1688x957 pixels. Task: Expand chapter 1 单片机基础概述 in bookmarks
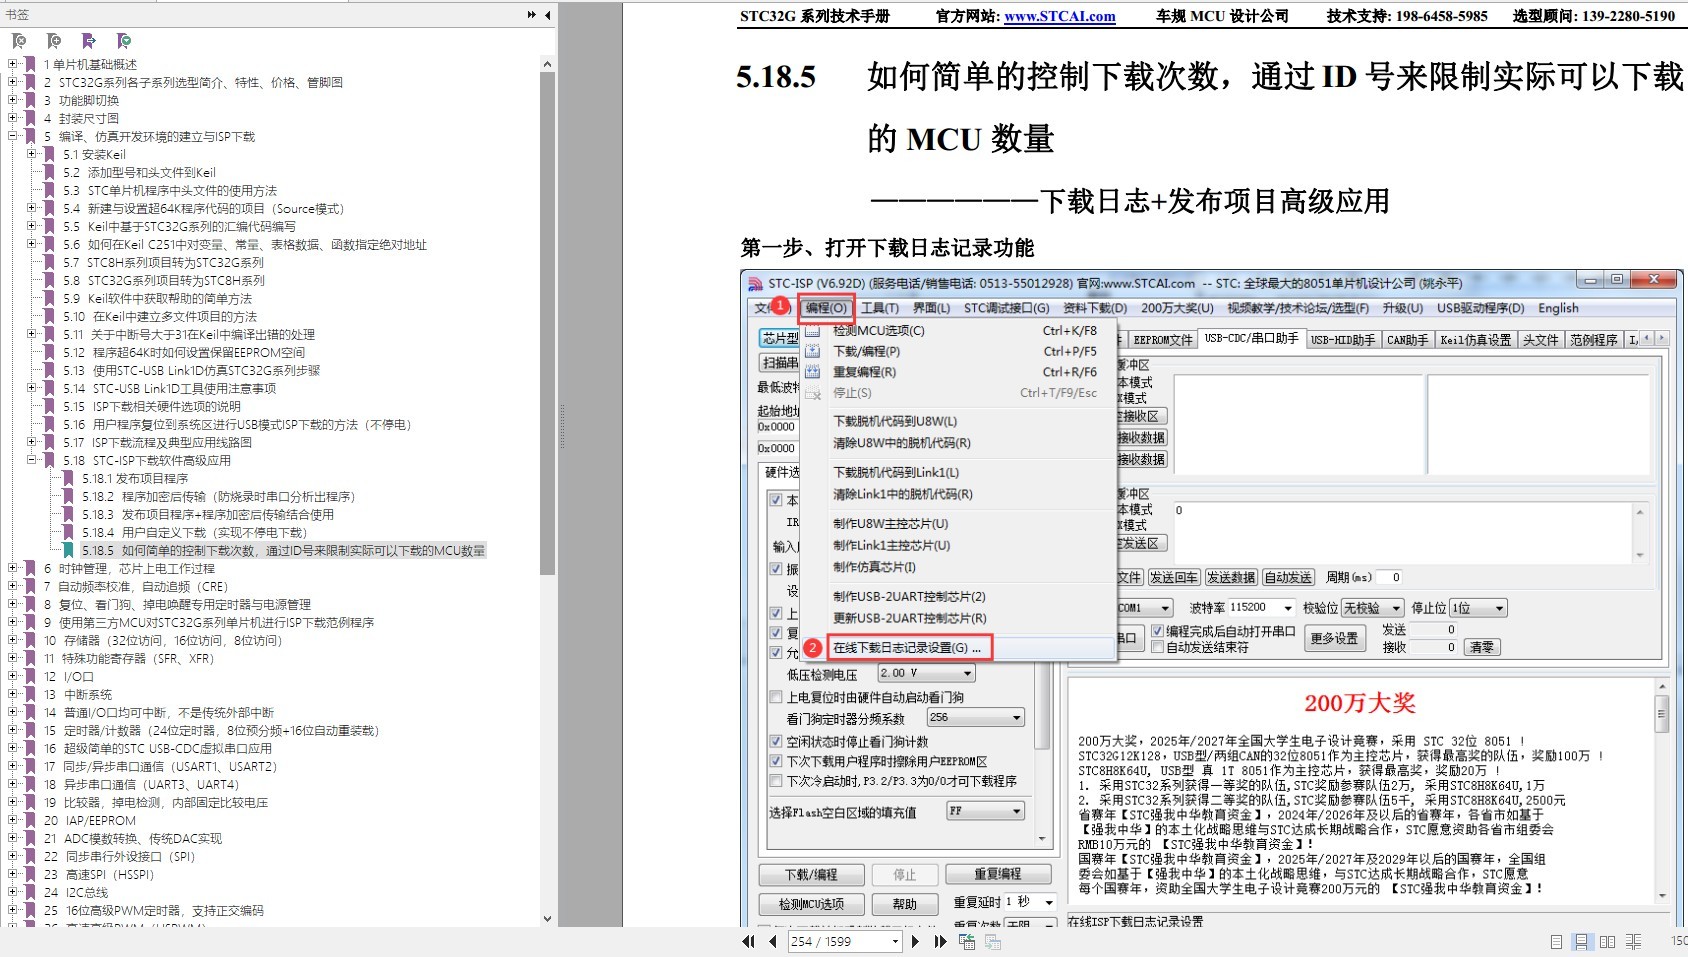tap(12, 64)
